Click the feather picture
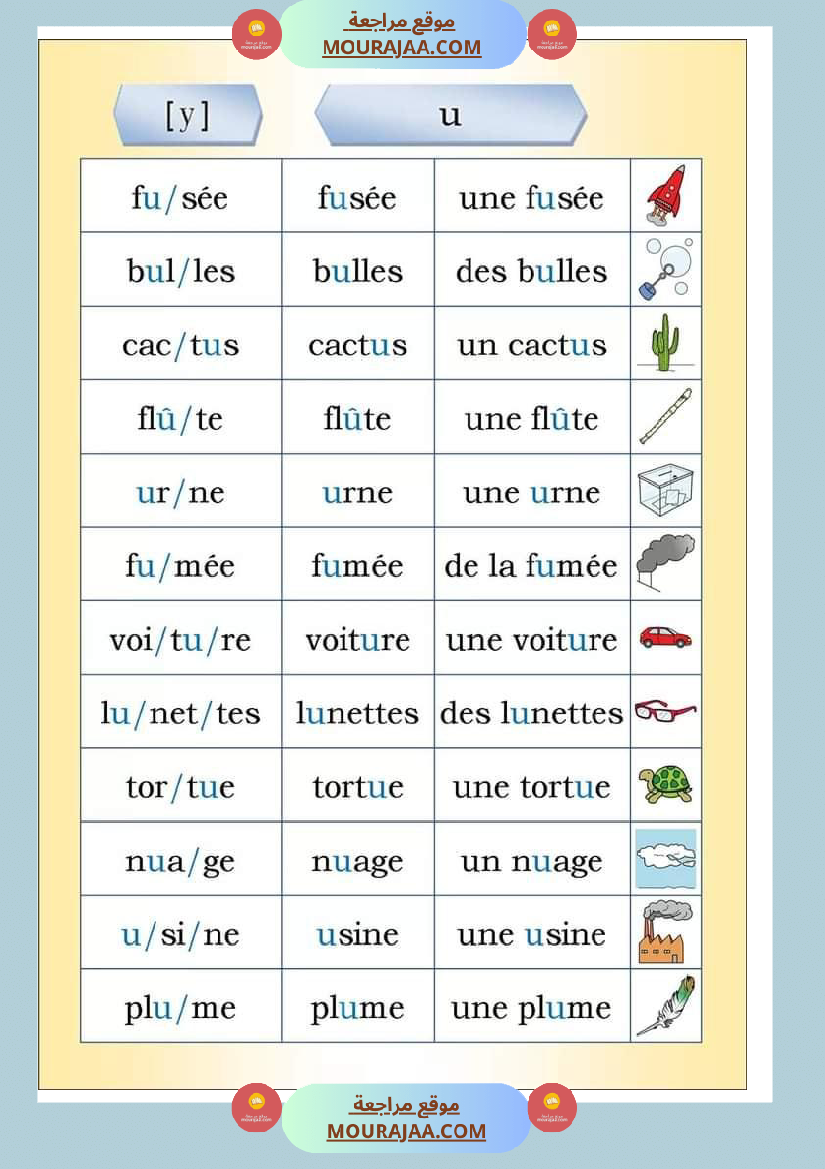Viewport: 825px width, 1169px height. [665, 1006]
